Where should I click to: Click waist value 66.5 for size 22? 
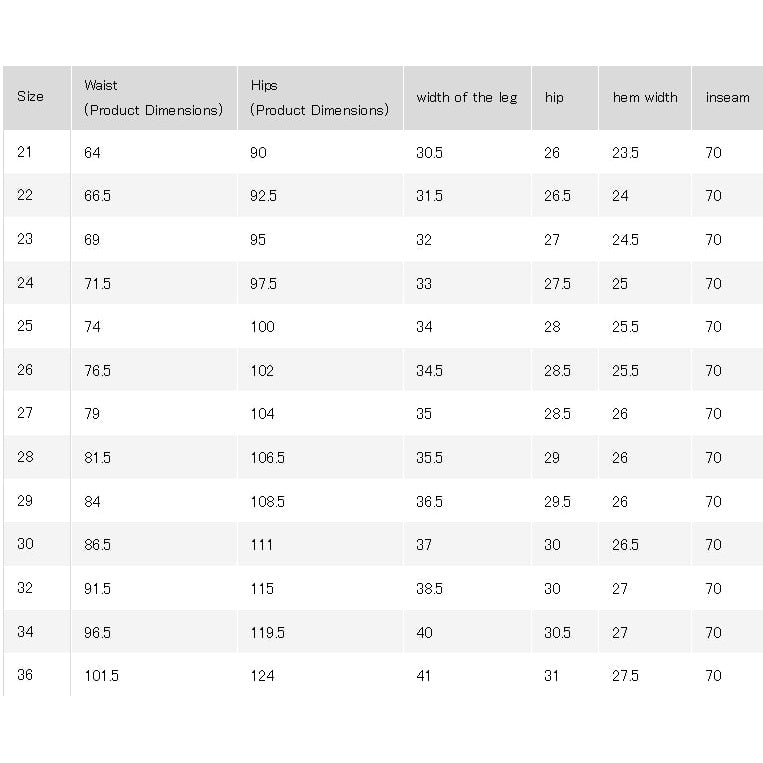point(97,196)
